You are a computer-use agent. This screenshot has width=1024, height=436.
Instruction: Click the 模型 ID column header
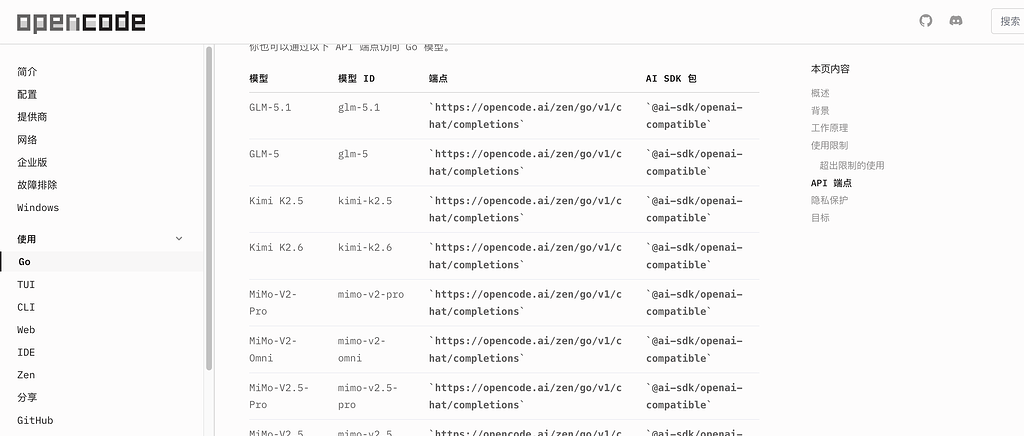pyautogui.click(x=357, y=78)
